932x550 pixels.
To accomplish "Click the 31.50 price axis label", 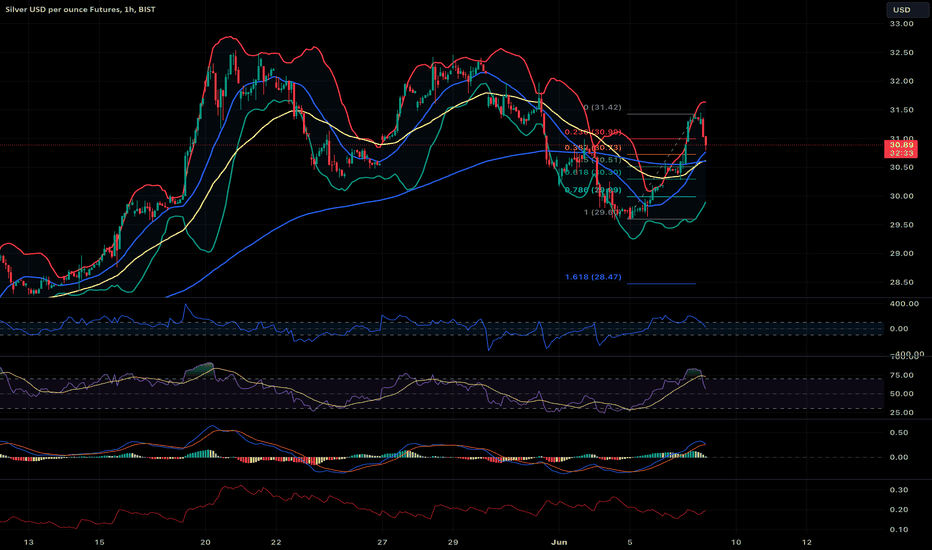I will pos(902,110).
